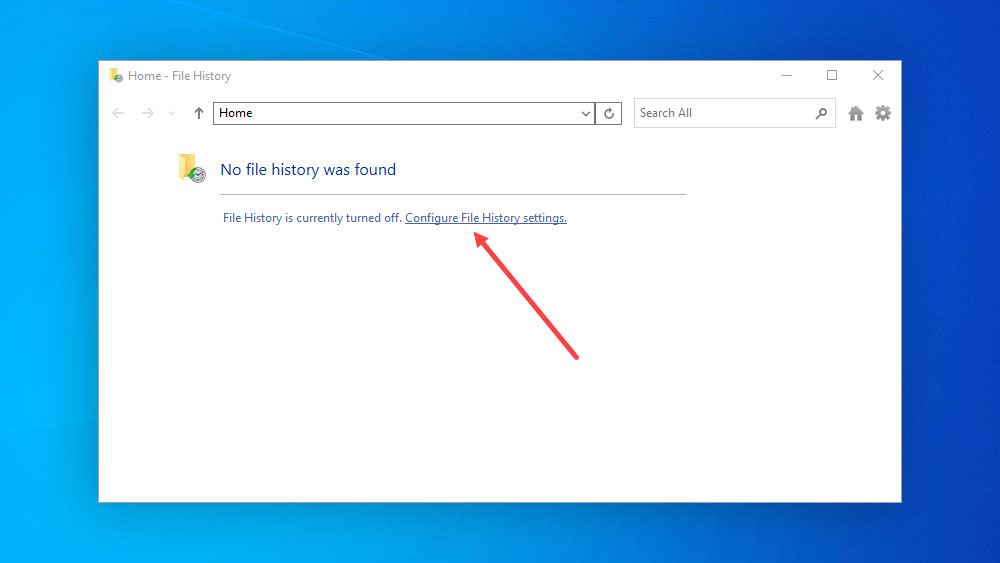Open Configure File History settings link
This screenshot has height=563, width=1000.
485,218
